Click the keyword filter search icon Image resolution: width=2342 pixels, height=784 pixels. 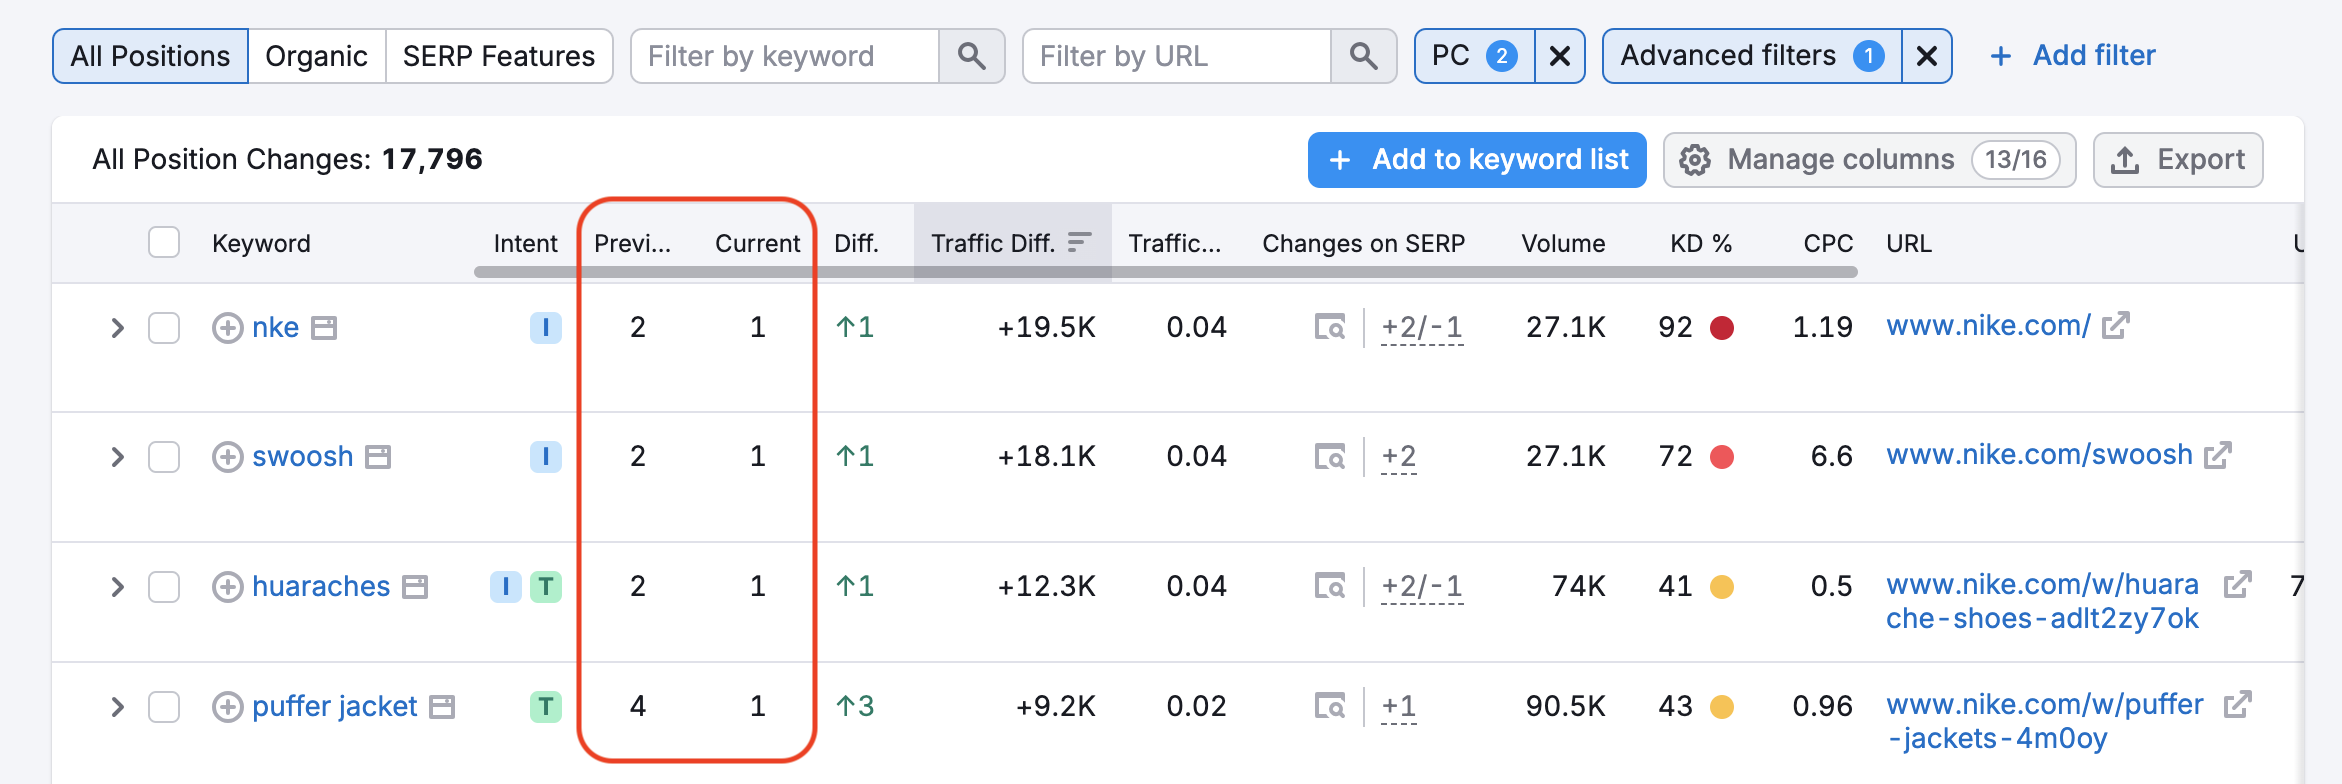click(x=970, y=56)
